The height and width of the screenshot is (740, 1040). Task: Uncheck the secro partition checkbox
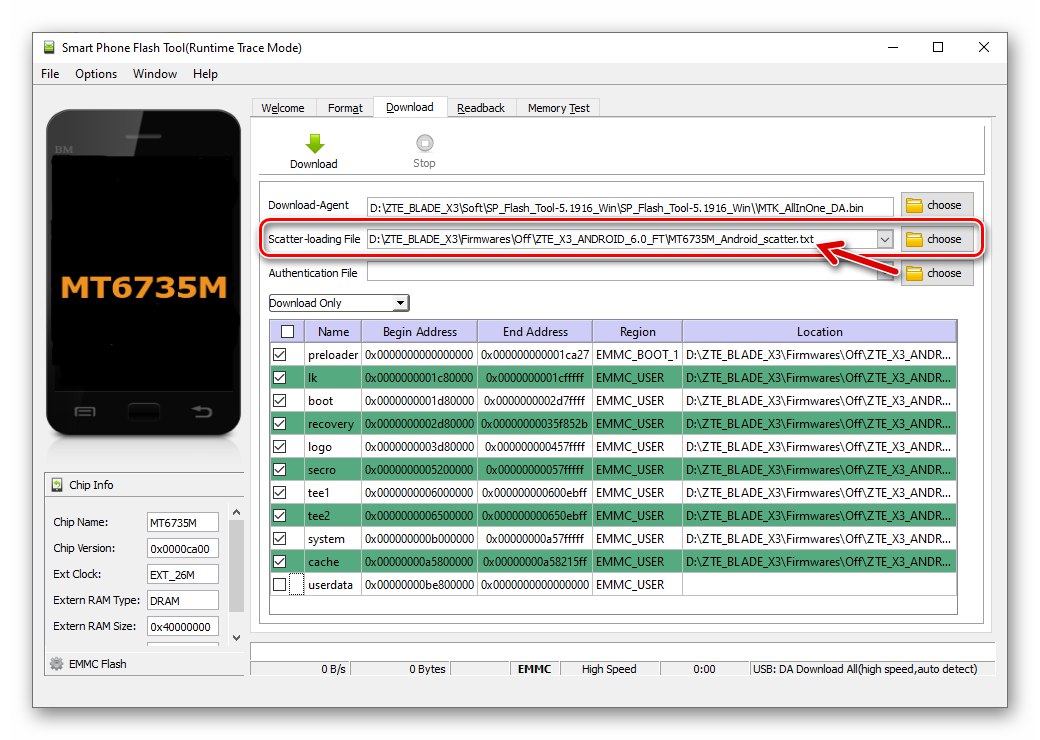[280, 469]
